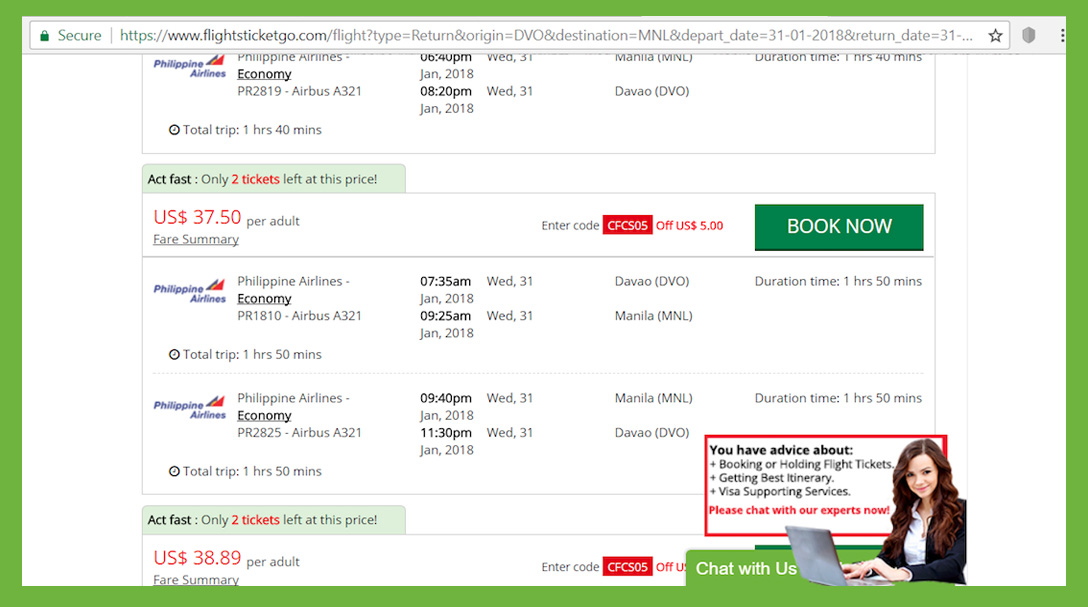Click clock icon on PR1810 total trip row

tap(174, 354)
